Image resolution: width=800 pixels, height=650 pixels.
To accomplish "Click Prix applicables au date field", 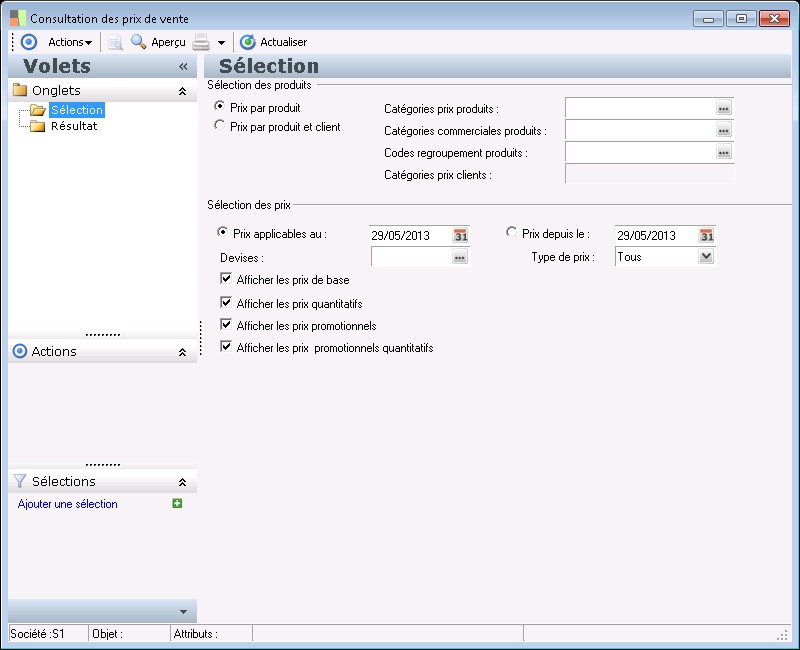I will click(x=411, y=235).
